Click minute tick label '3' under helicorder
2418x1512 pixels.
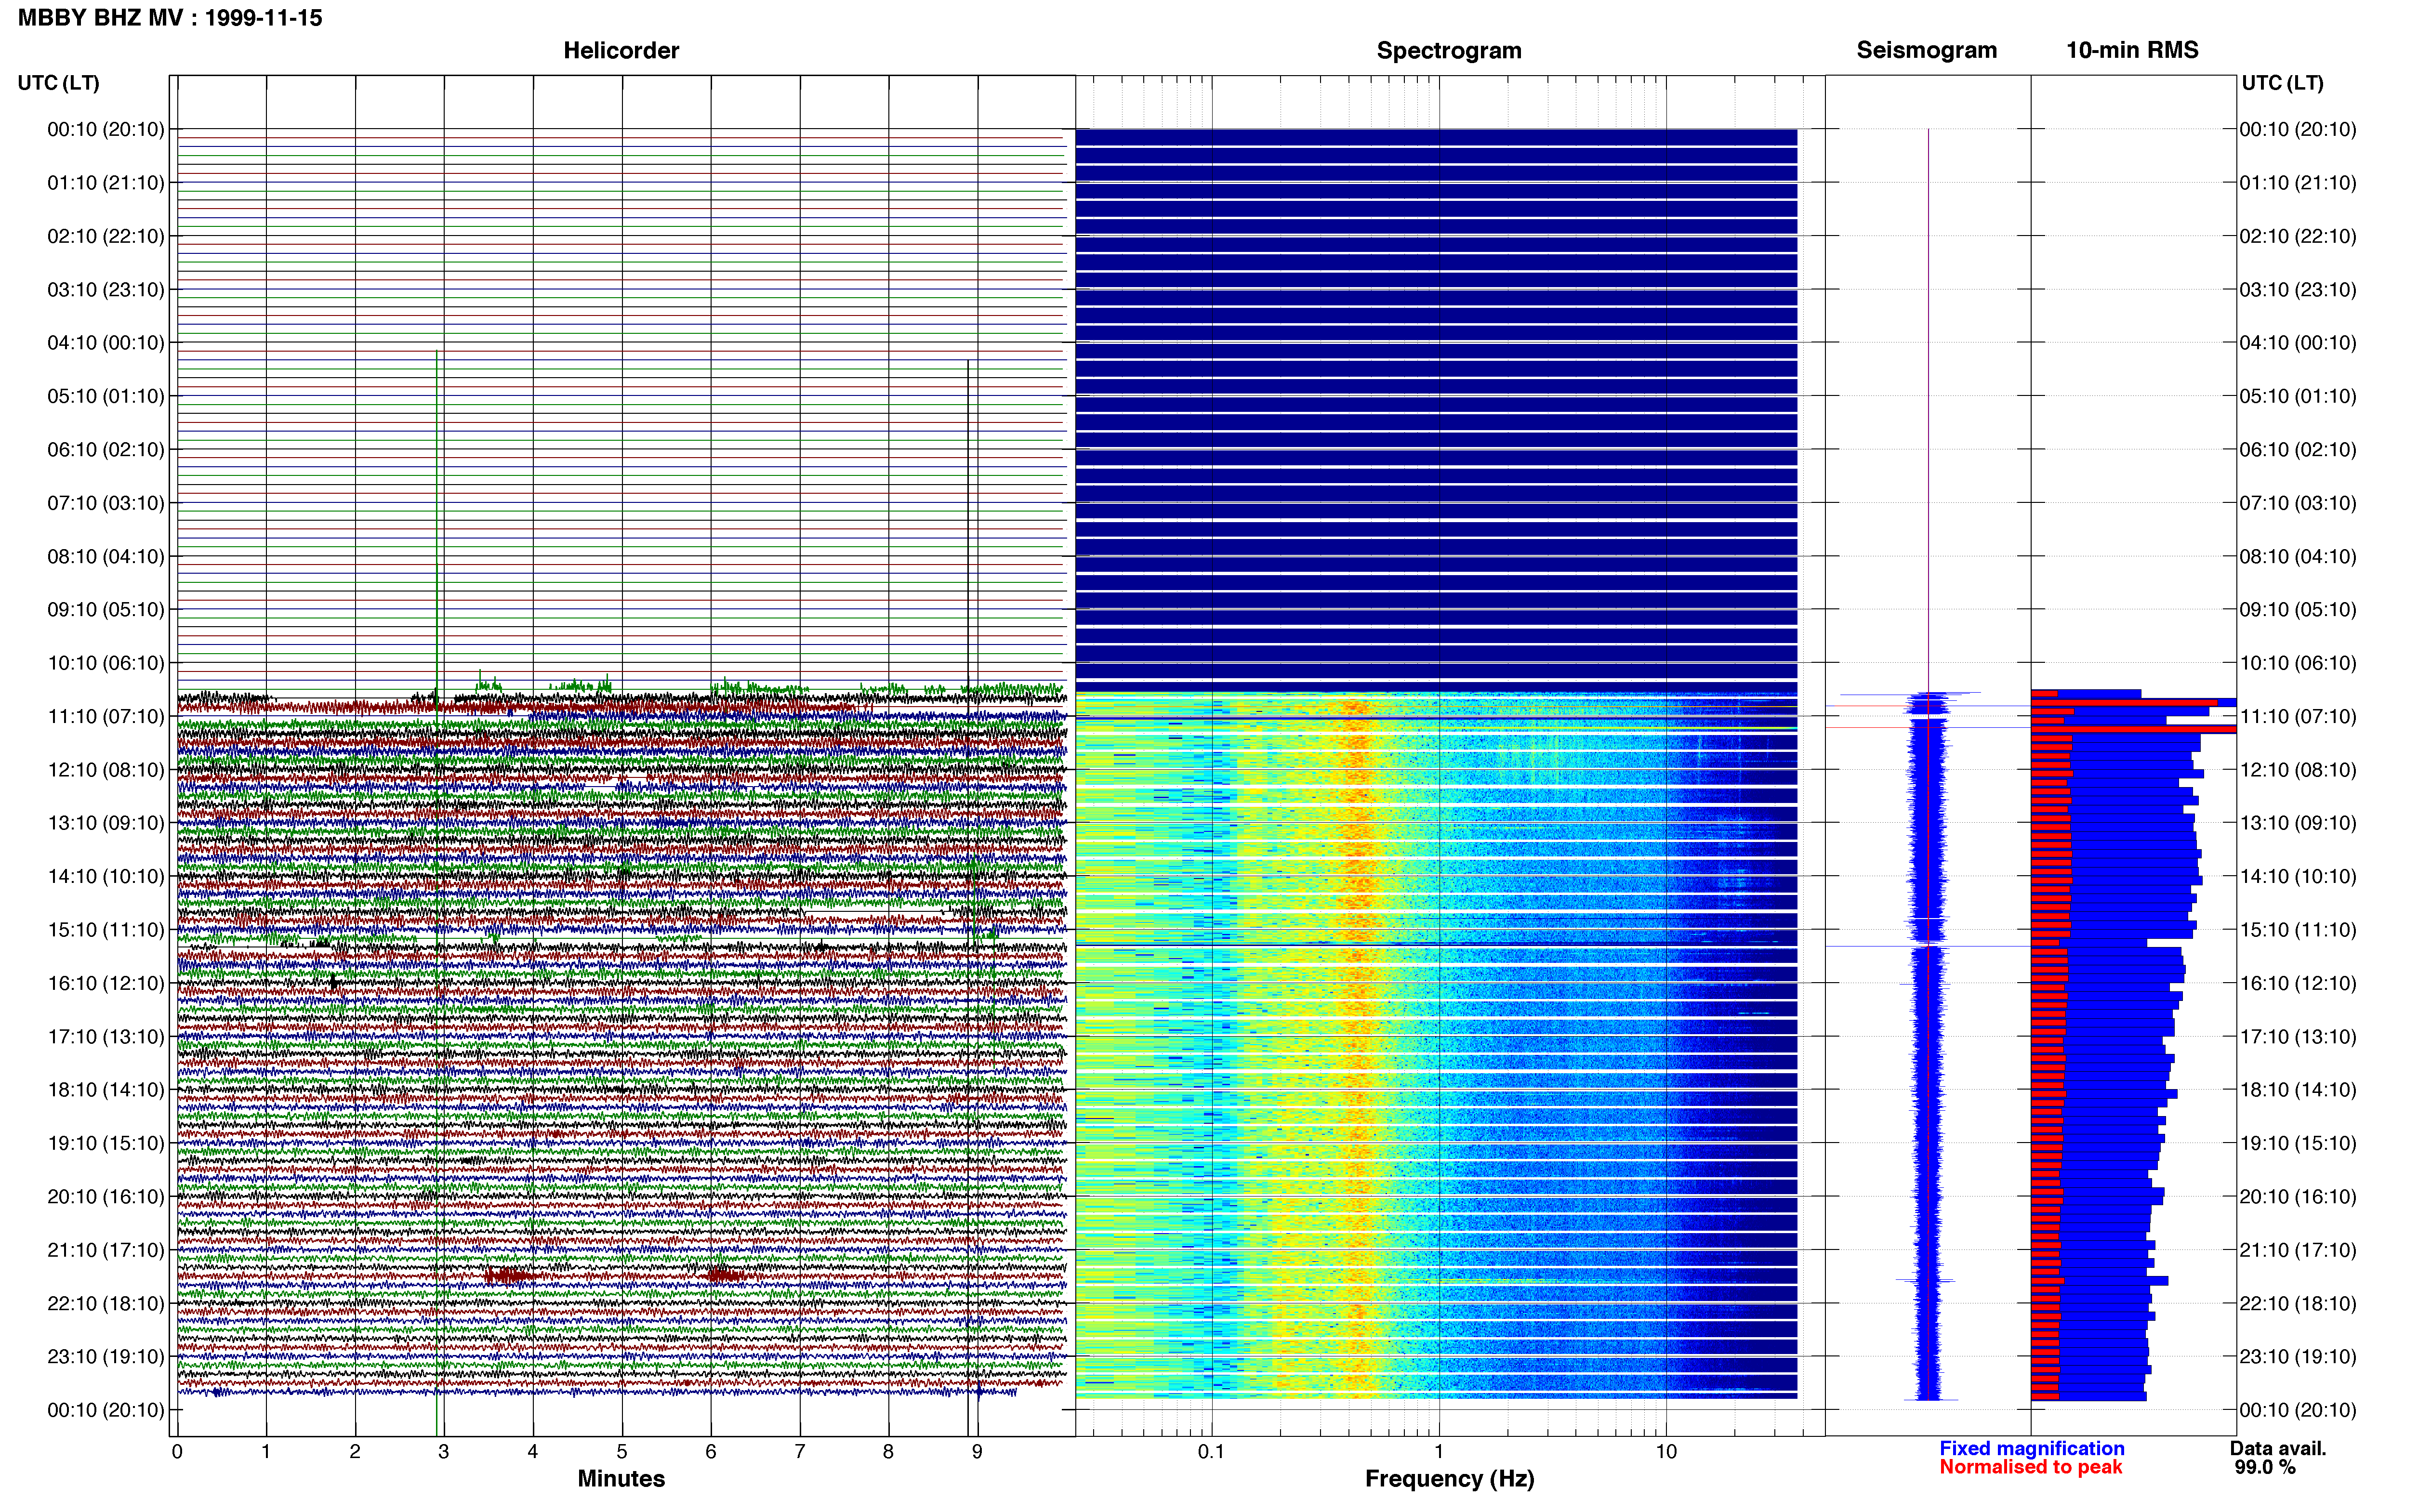(x=444, y=1452)
